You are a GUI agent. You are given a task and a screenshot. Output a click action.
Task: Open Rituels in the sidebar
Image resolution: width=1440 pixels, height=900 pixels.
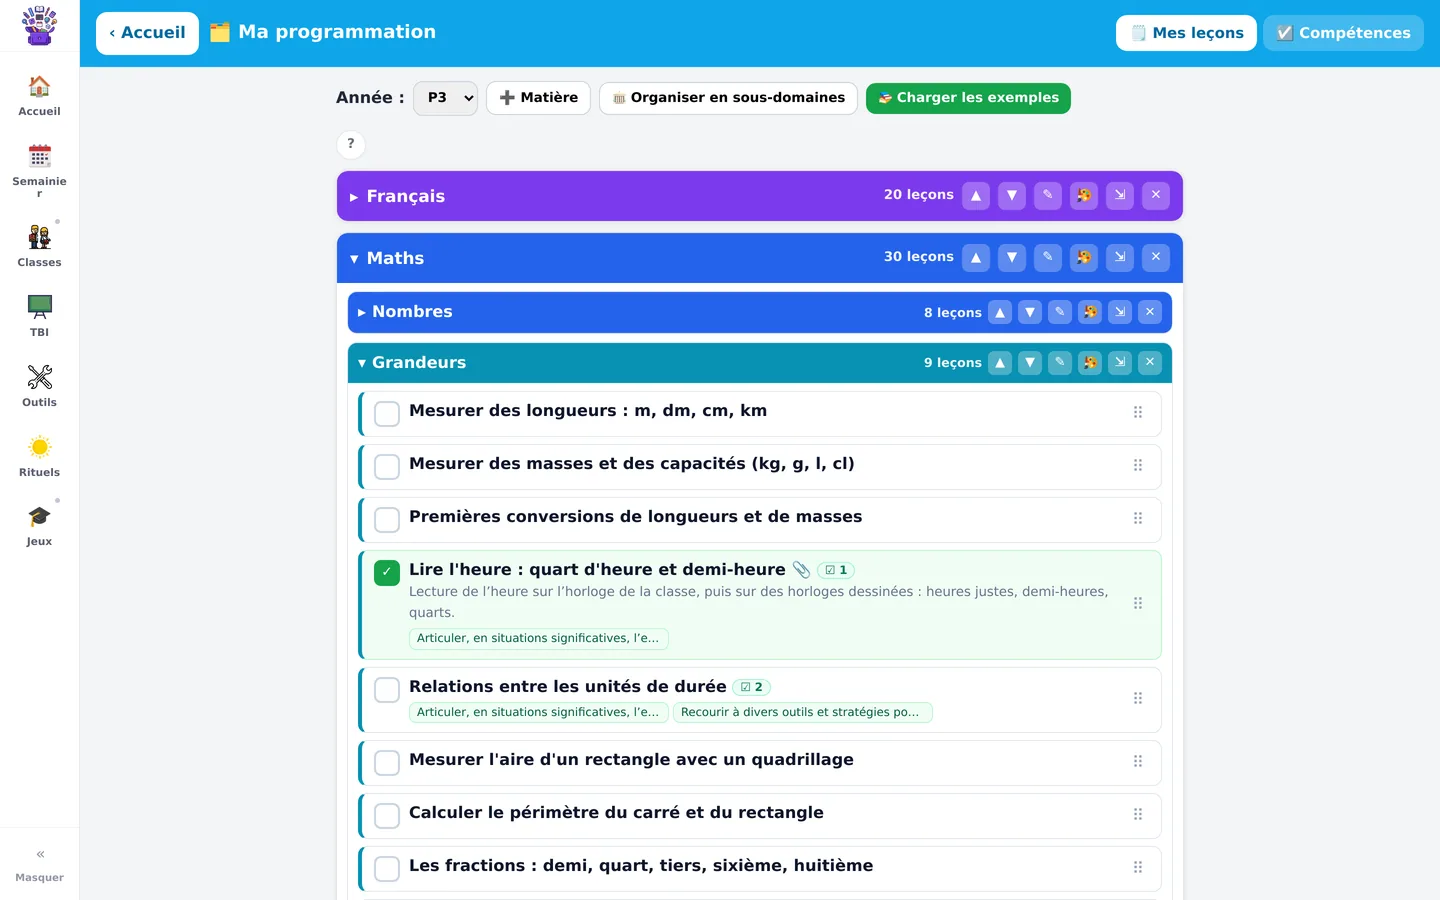click(x=39, y=456)
